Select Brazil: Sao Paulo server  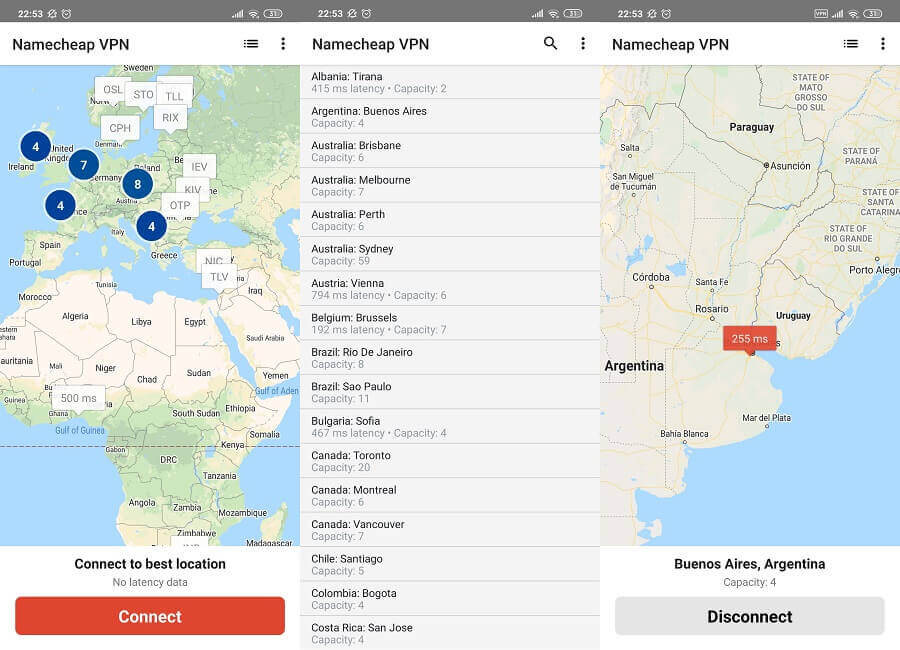(450, 392)
